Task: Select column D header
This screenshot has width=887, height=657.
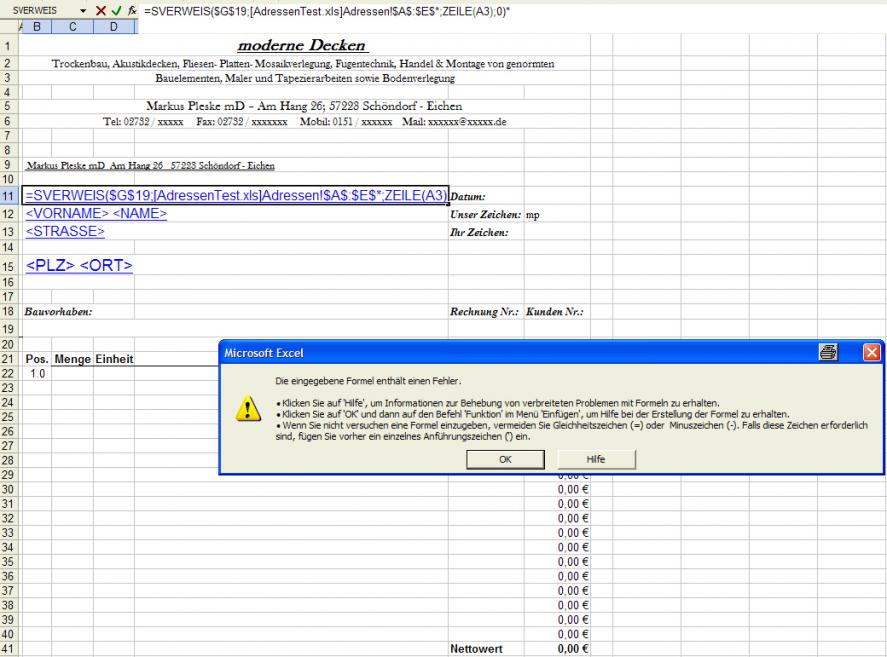Action: pyautogui.click(x=114, y=27)
